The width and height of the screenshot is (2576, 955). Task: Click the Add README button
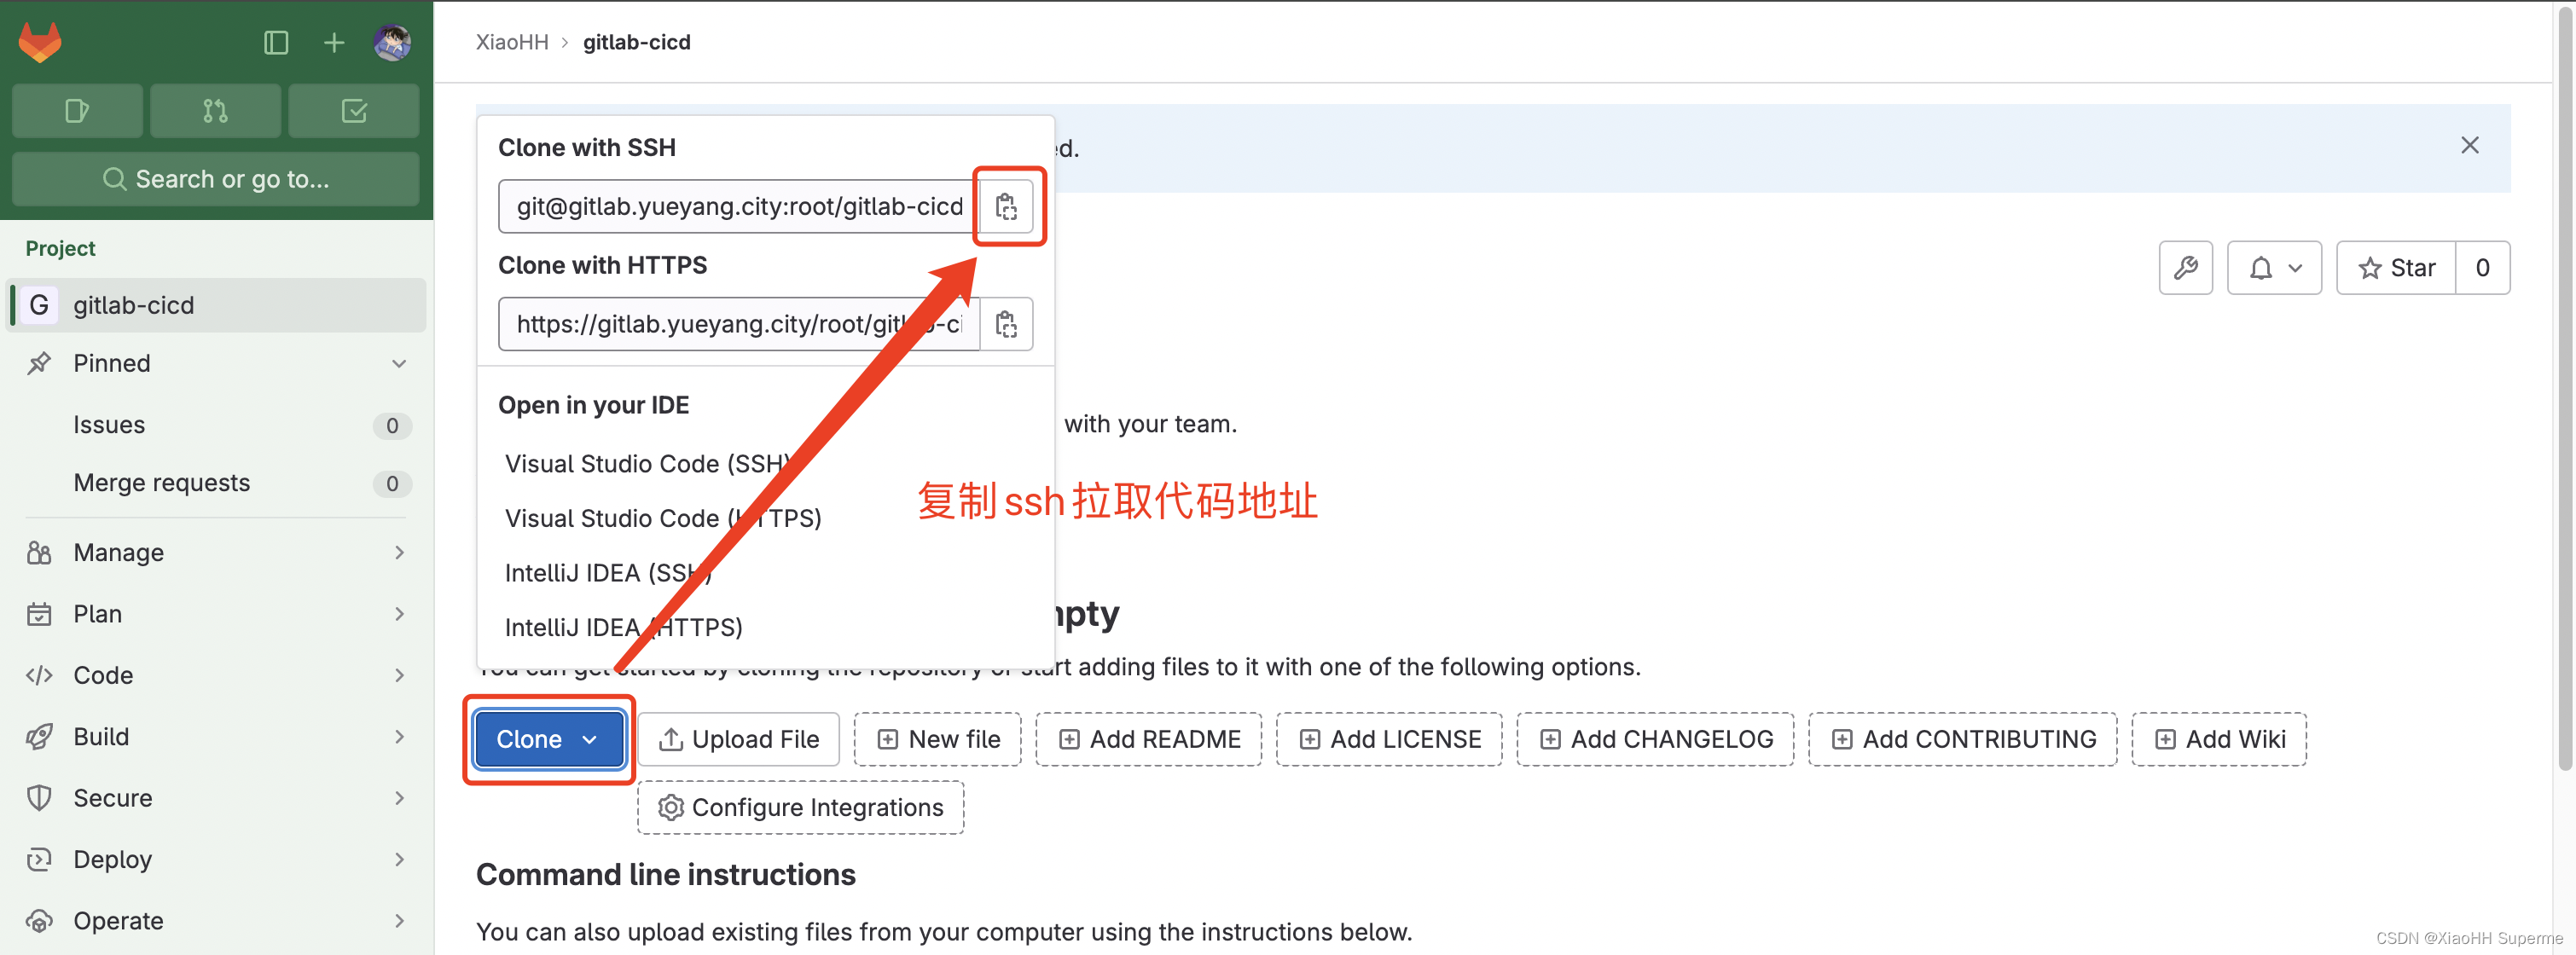pyautogui.click(x=1148, y=739)
